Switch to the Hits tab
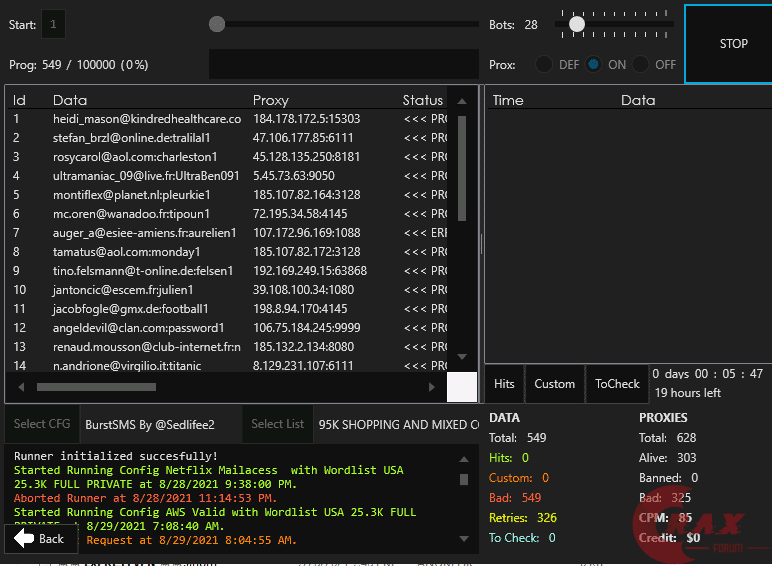Viewport: 772px width, 566px height. pos(504,384)
